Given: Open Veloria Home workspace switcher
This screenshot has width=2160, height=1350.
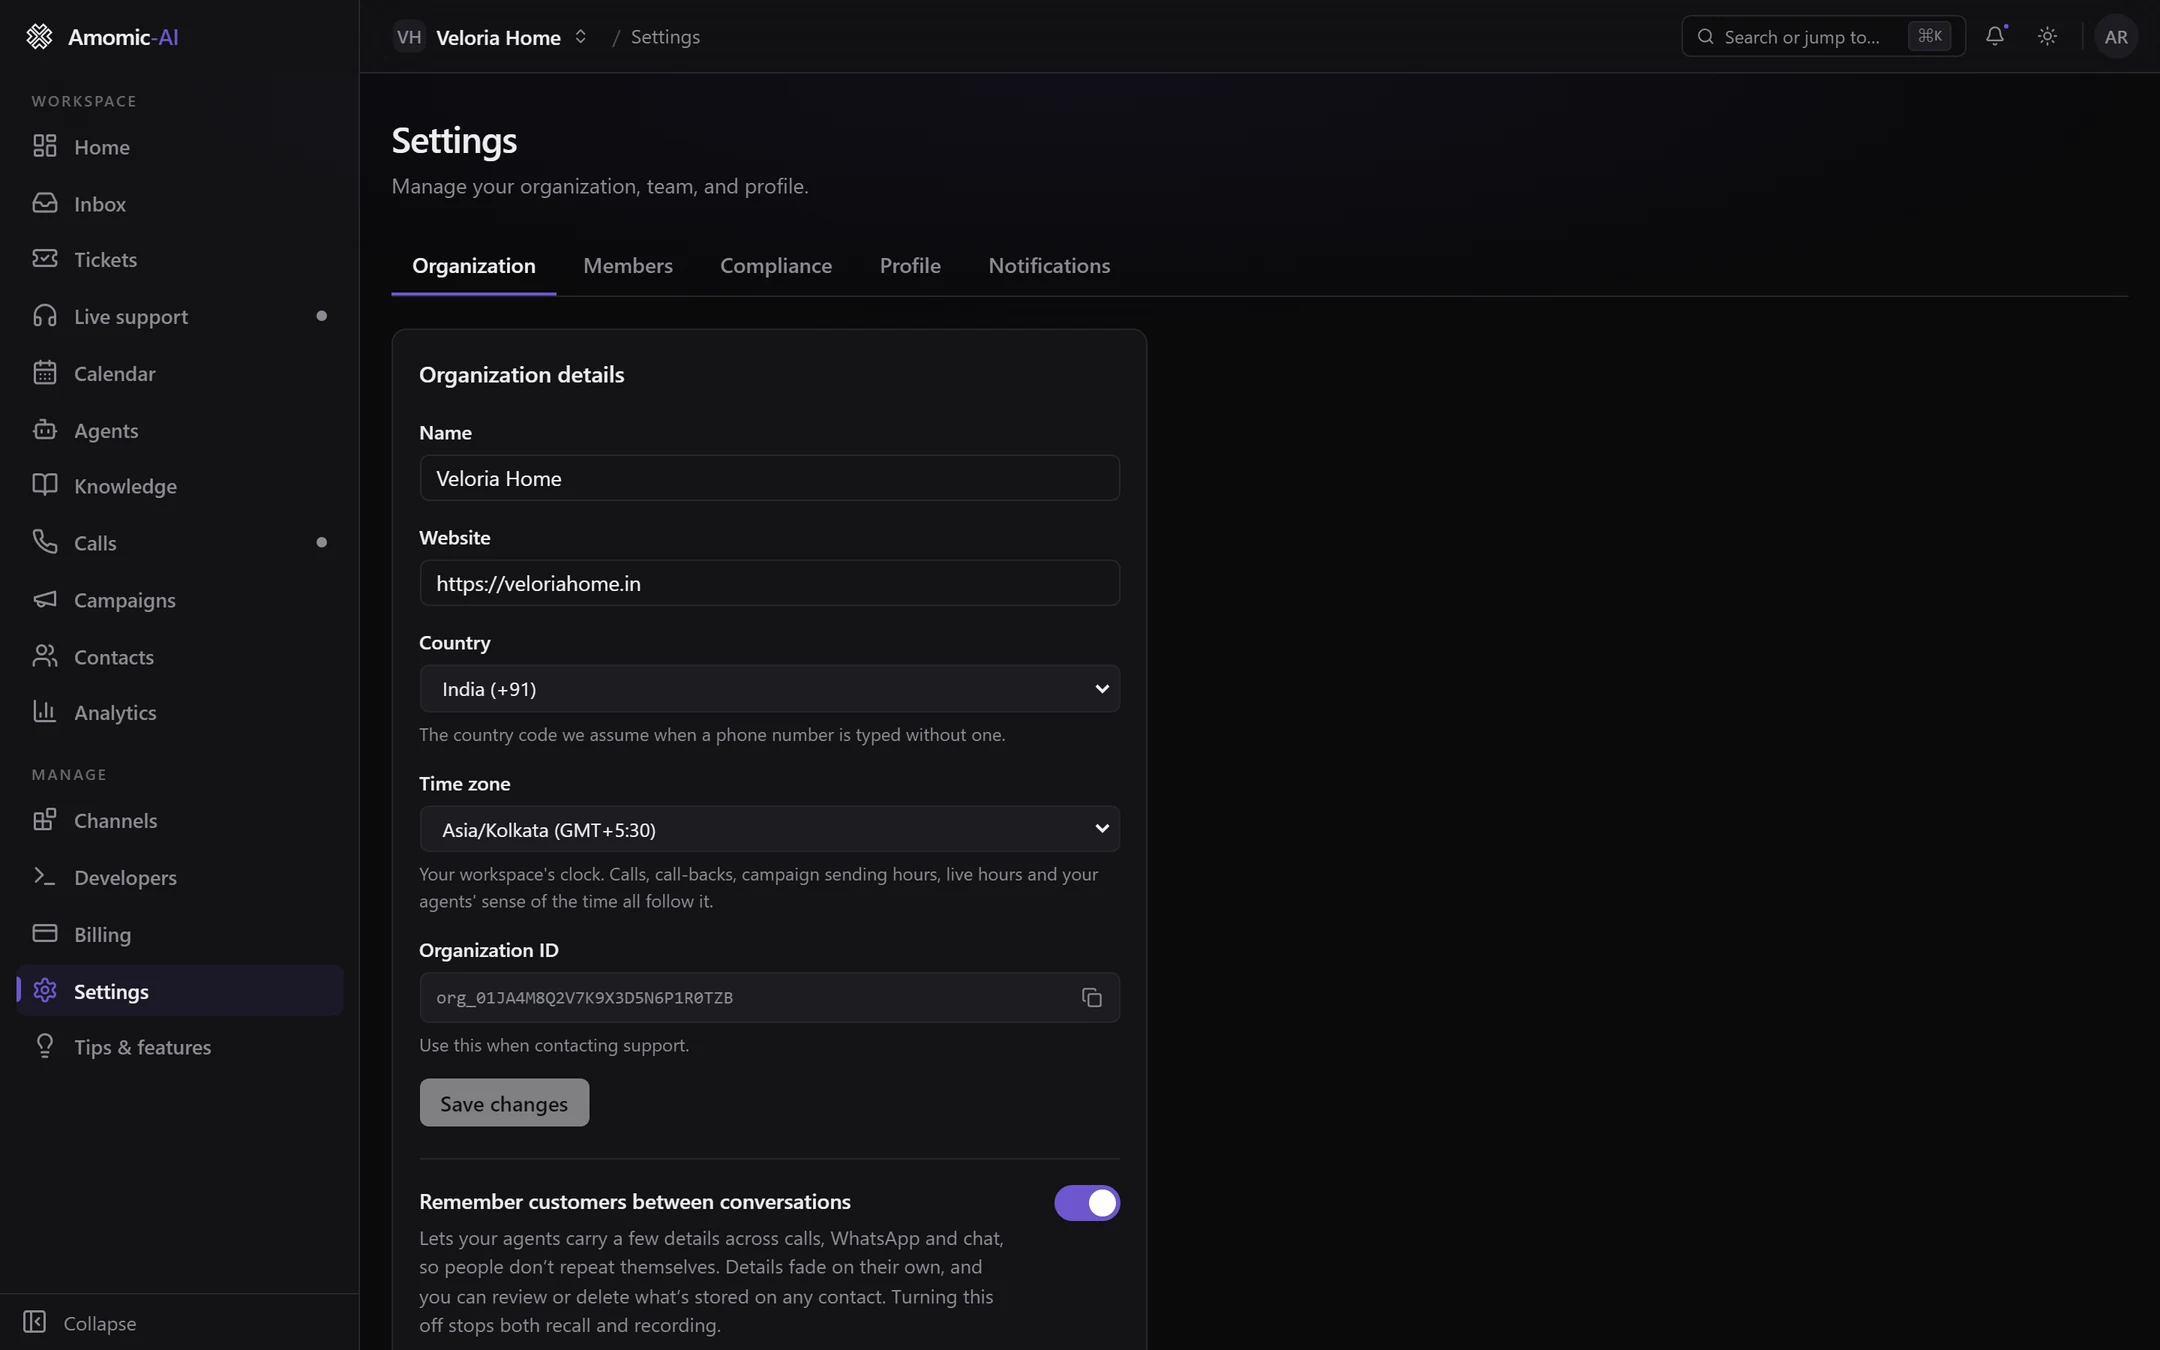Looking at the screenshot, I should 491,37.
